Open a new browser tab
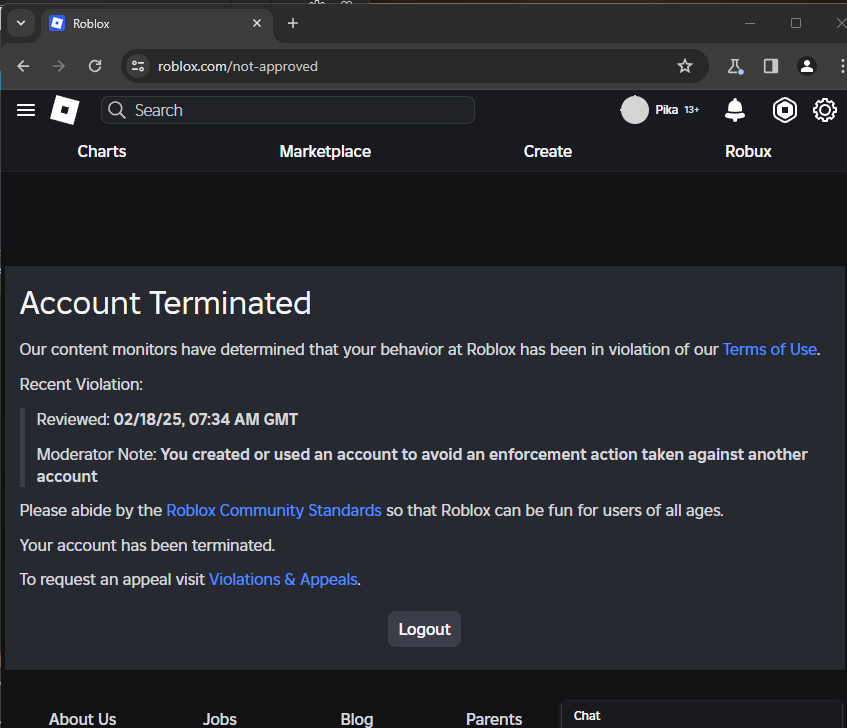Screen dimensions: 847x728 click(293, 23)
